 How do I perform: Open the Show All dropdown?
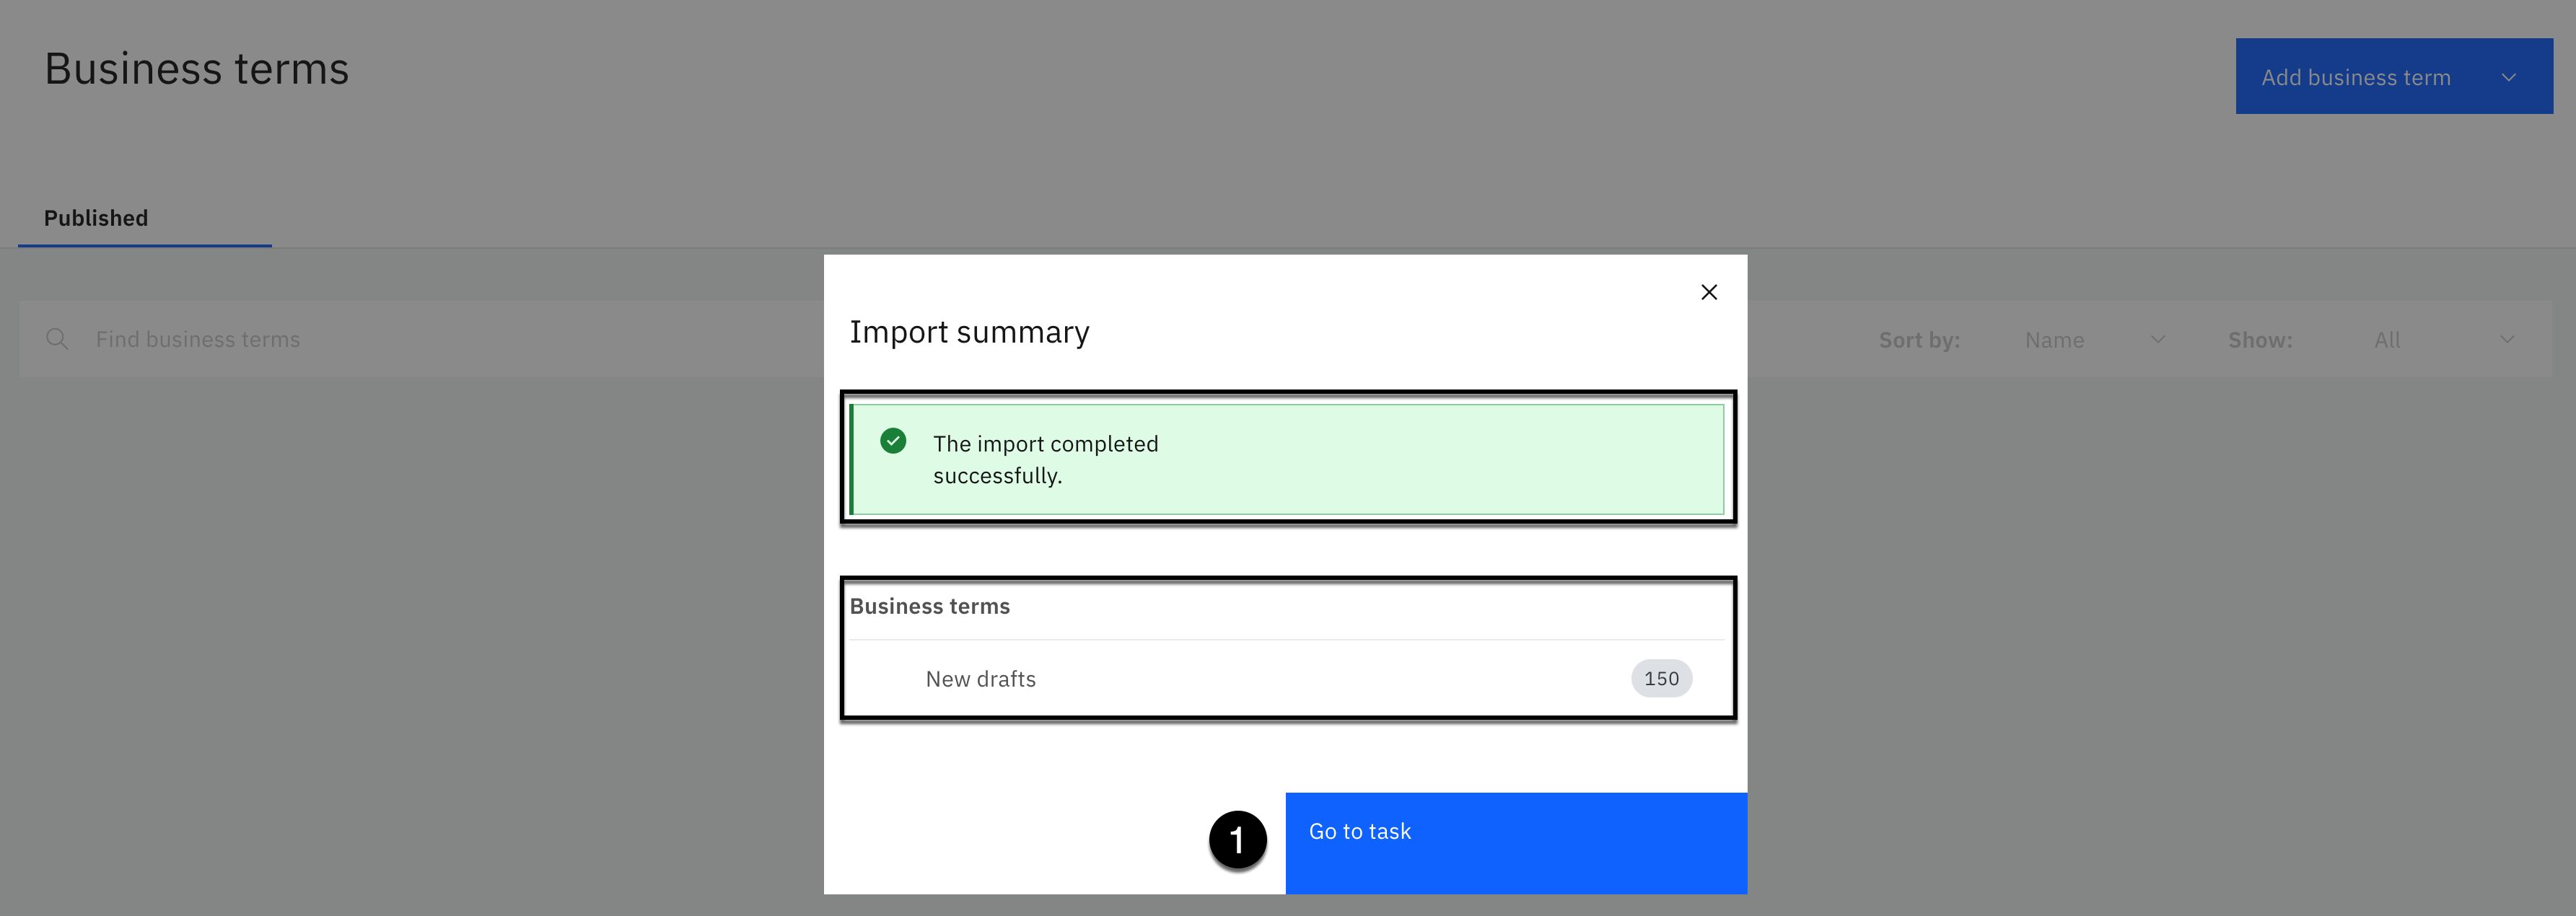2387,340
